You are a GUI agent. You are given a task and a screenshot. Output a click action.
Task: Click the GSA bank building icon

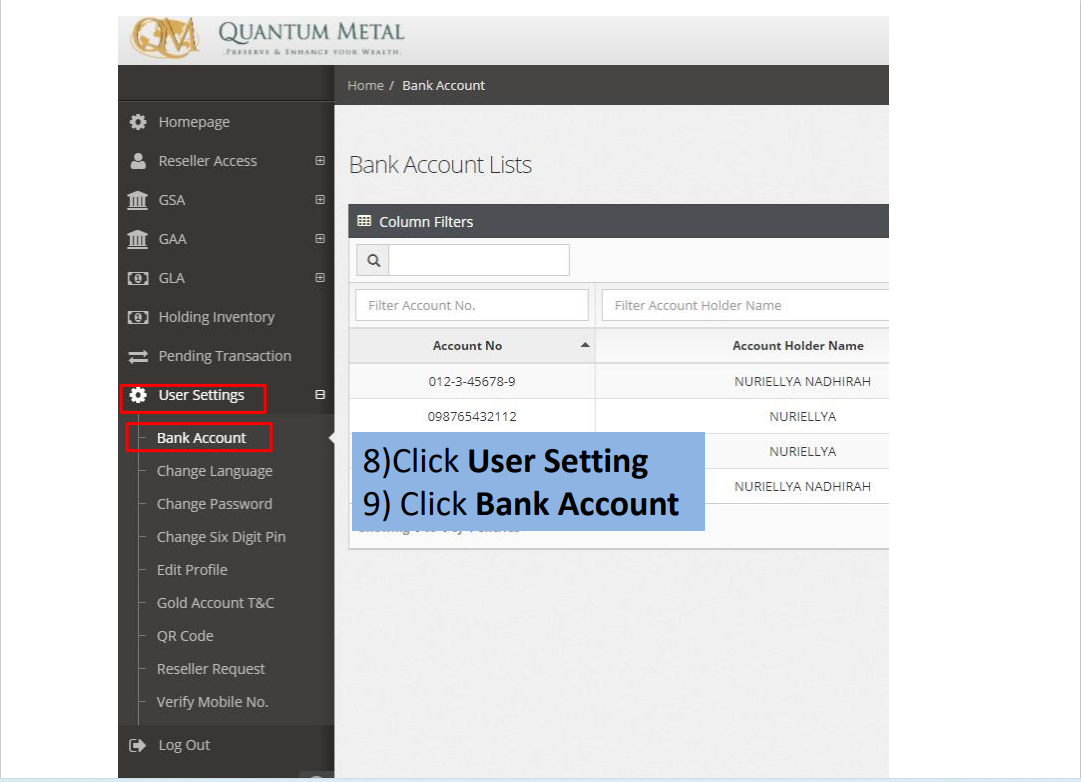pos(138,200)
